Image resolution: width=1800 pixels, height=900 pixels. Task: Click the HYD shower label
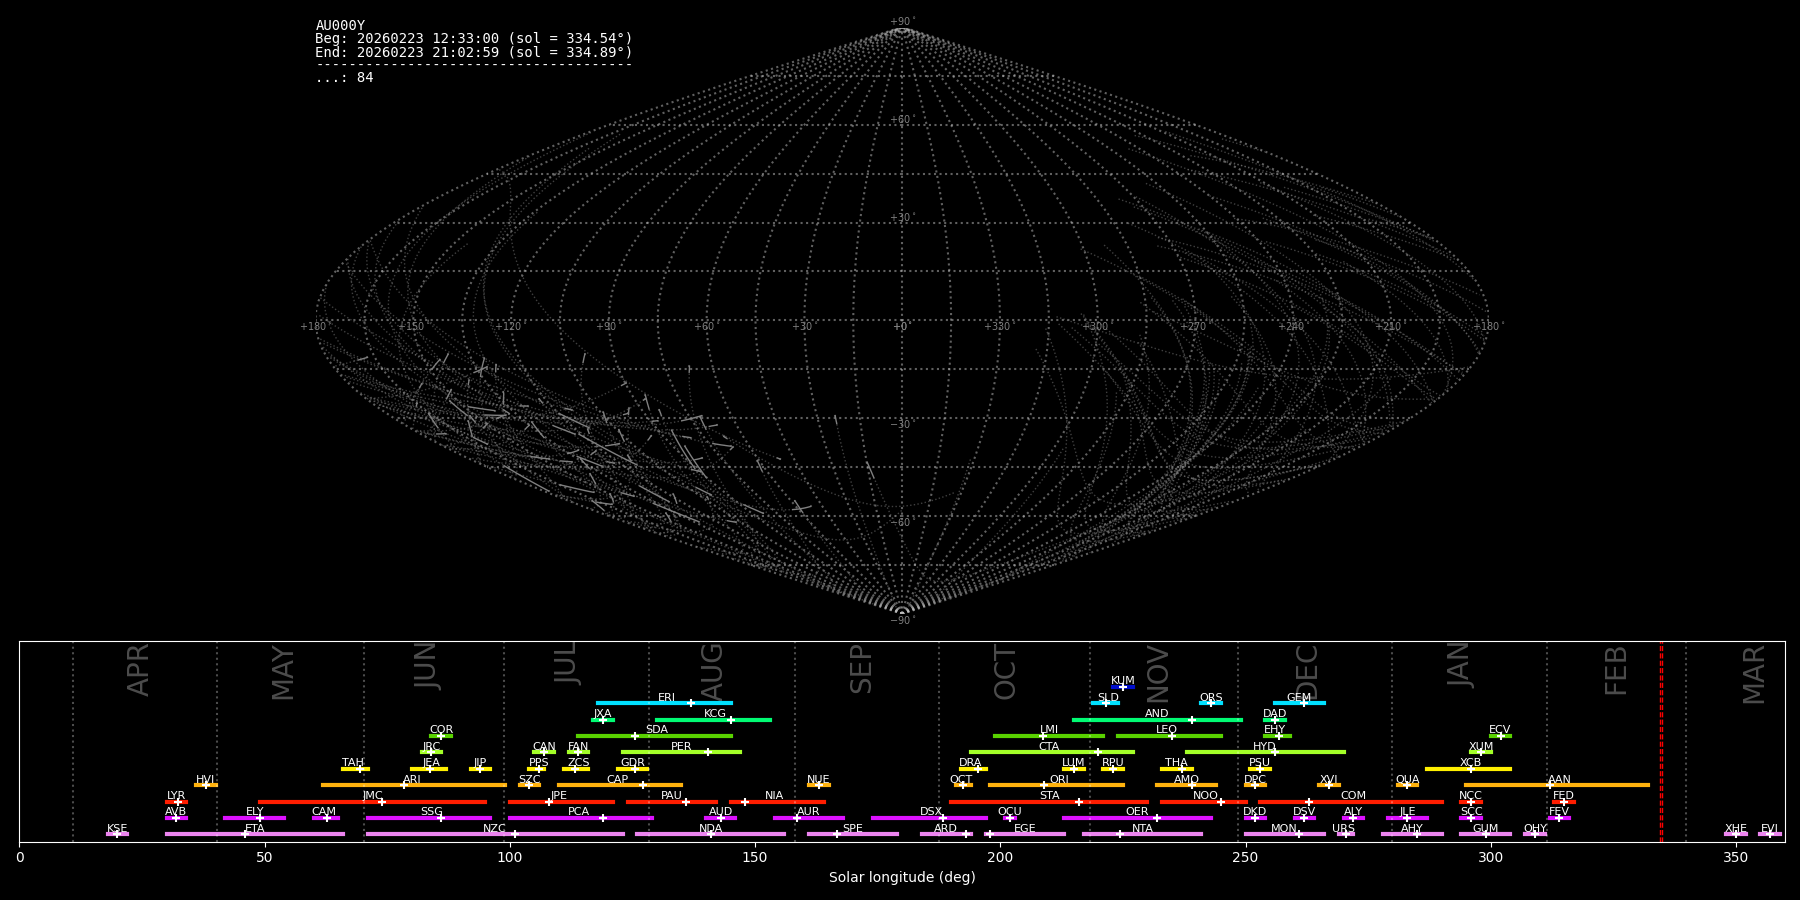pyautogui.click(x=1265, y=747)
